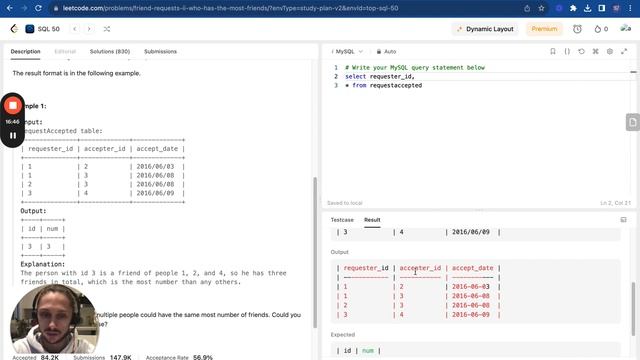The width and height of the screenshot is (640, 360).
Task: Open the editor shortcuts icon
Action: tap(596, 51)
